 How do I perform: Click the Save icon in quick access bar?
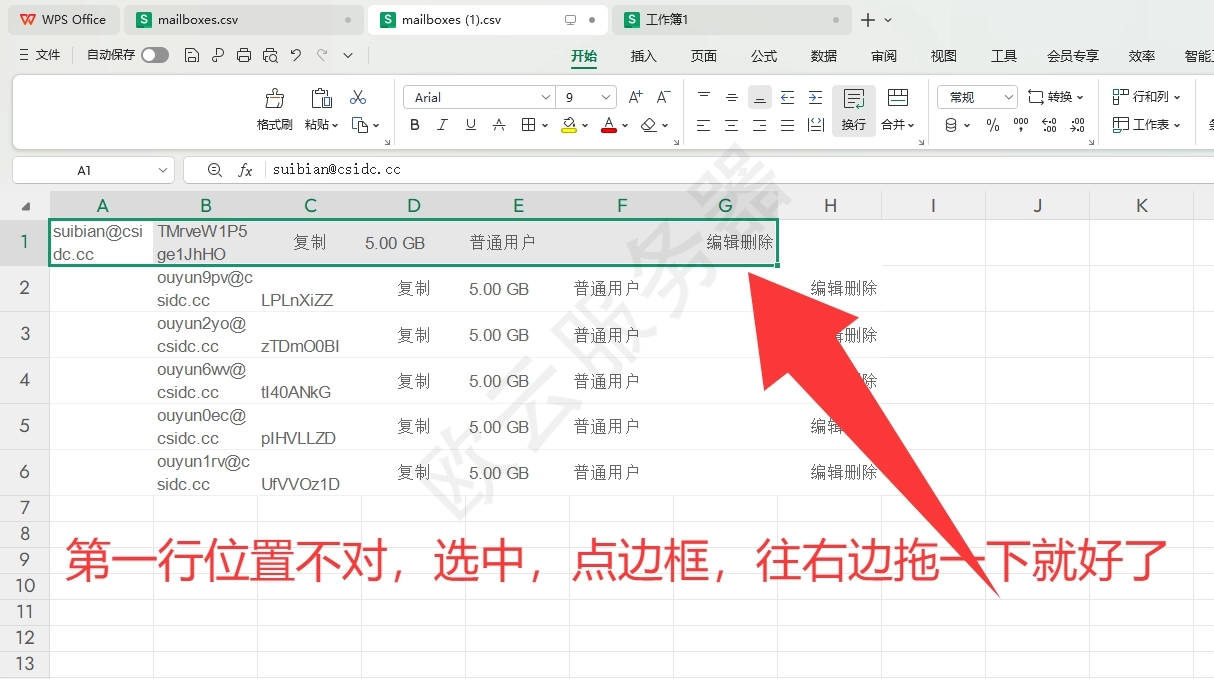(x=192, y=55)
